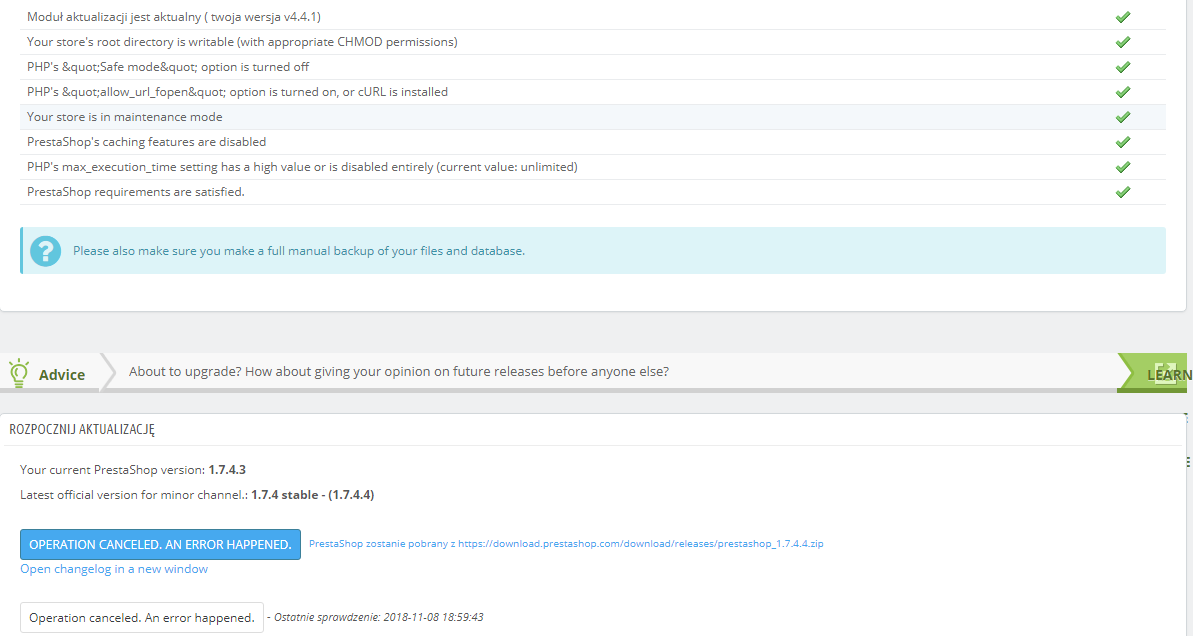Click checkmark beside Safe mode turned off
Viewport: 1193px width, 636px height.
pos(1122,67)
